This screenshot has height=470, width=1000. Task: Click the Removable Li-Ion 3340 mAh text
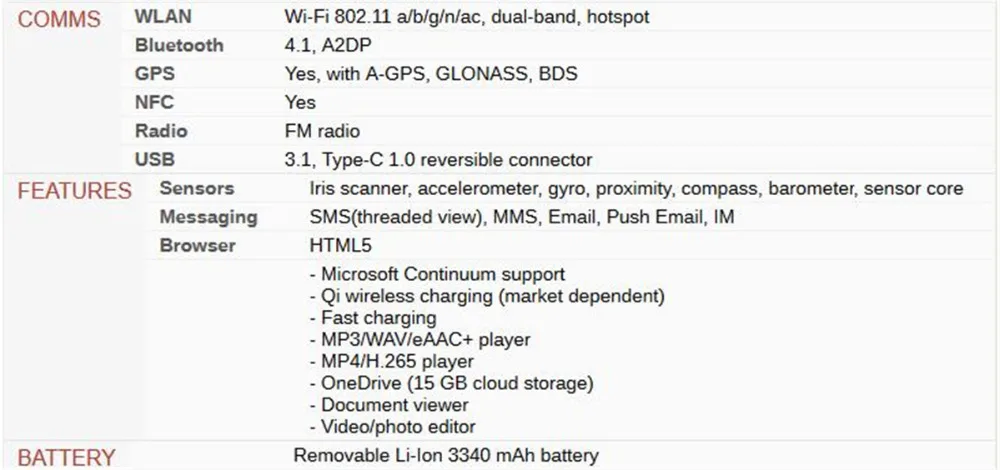[x=446, y=455]
